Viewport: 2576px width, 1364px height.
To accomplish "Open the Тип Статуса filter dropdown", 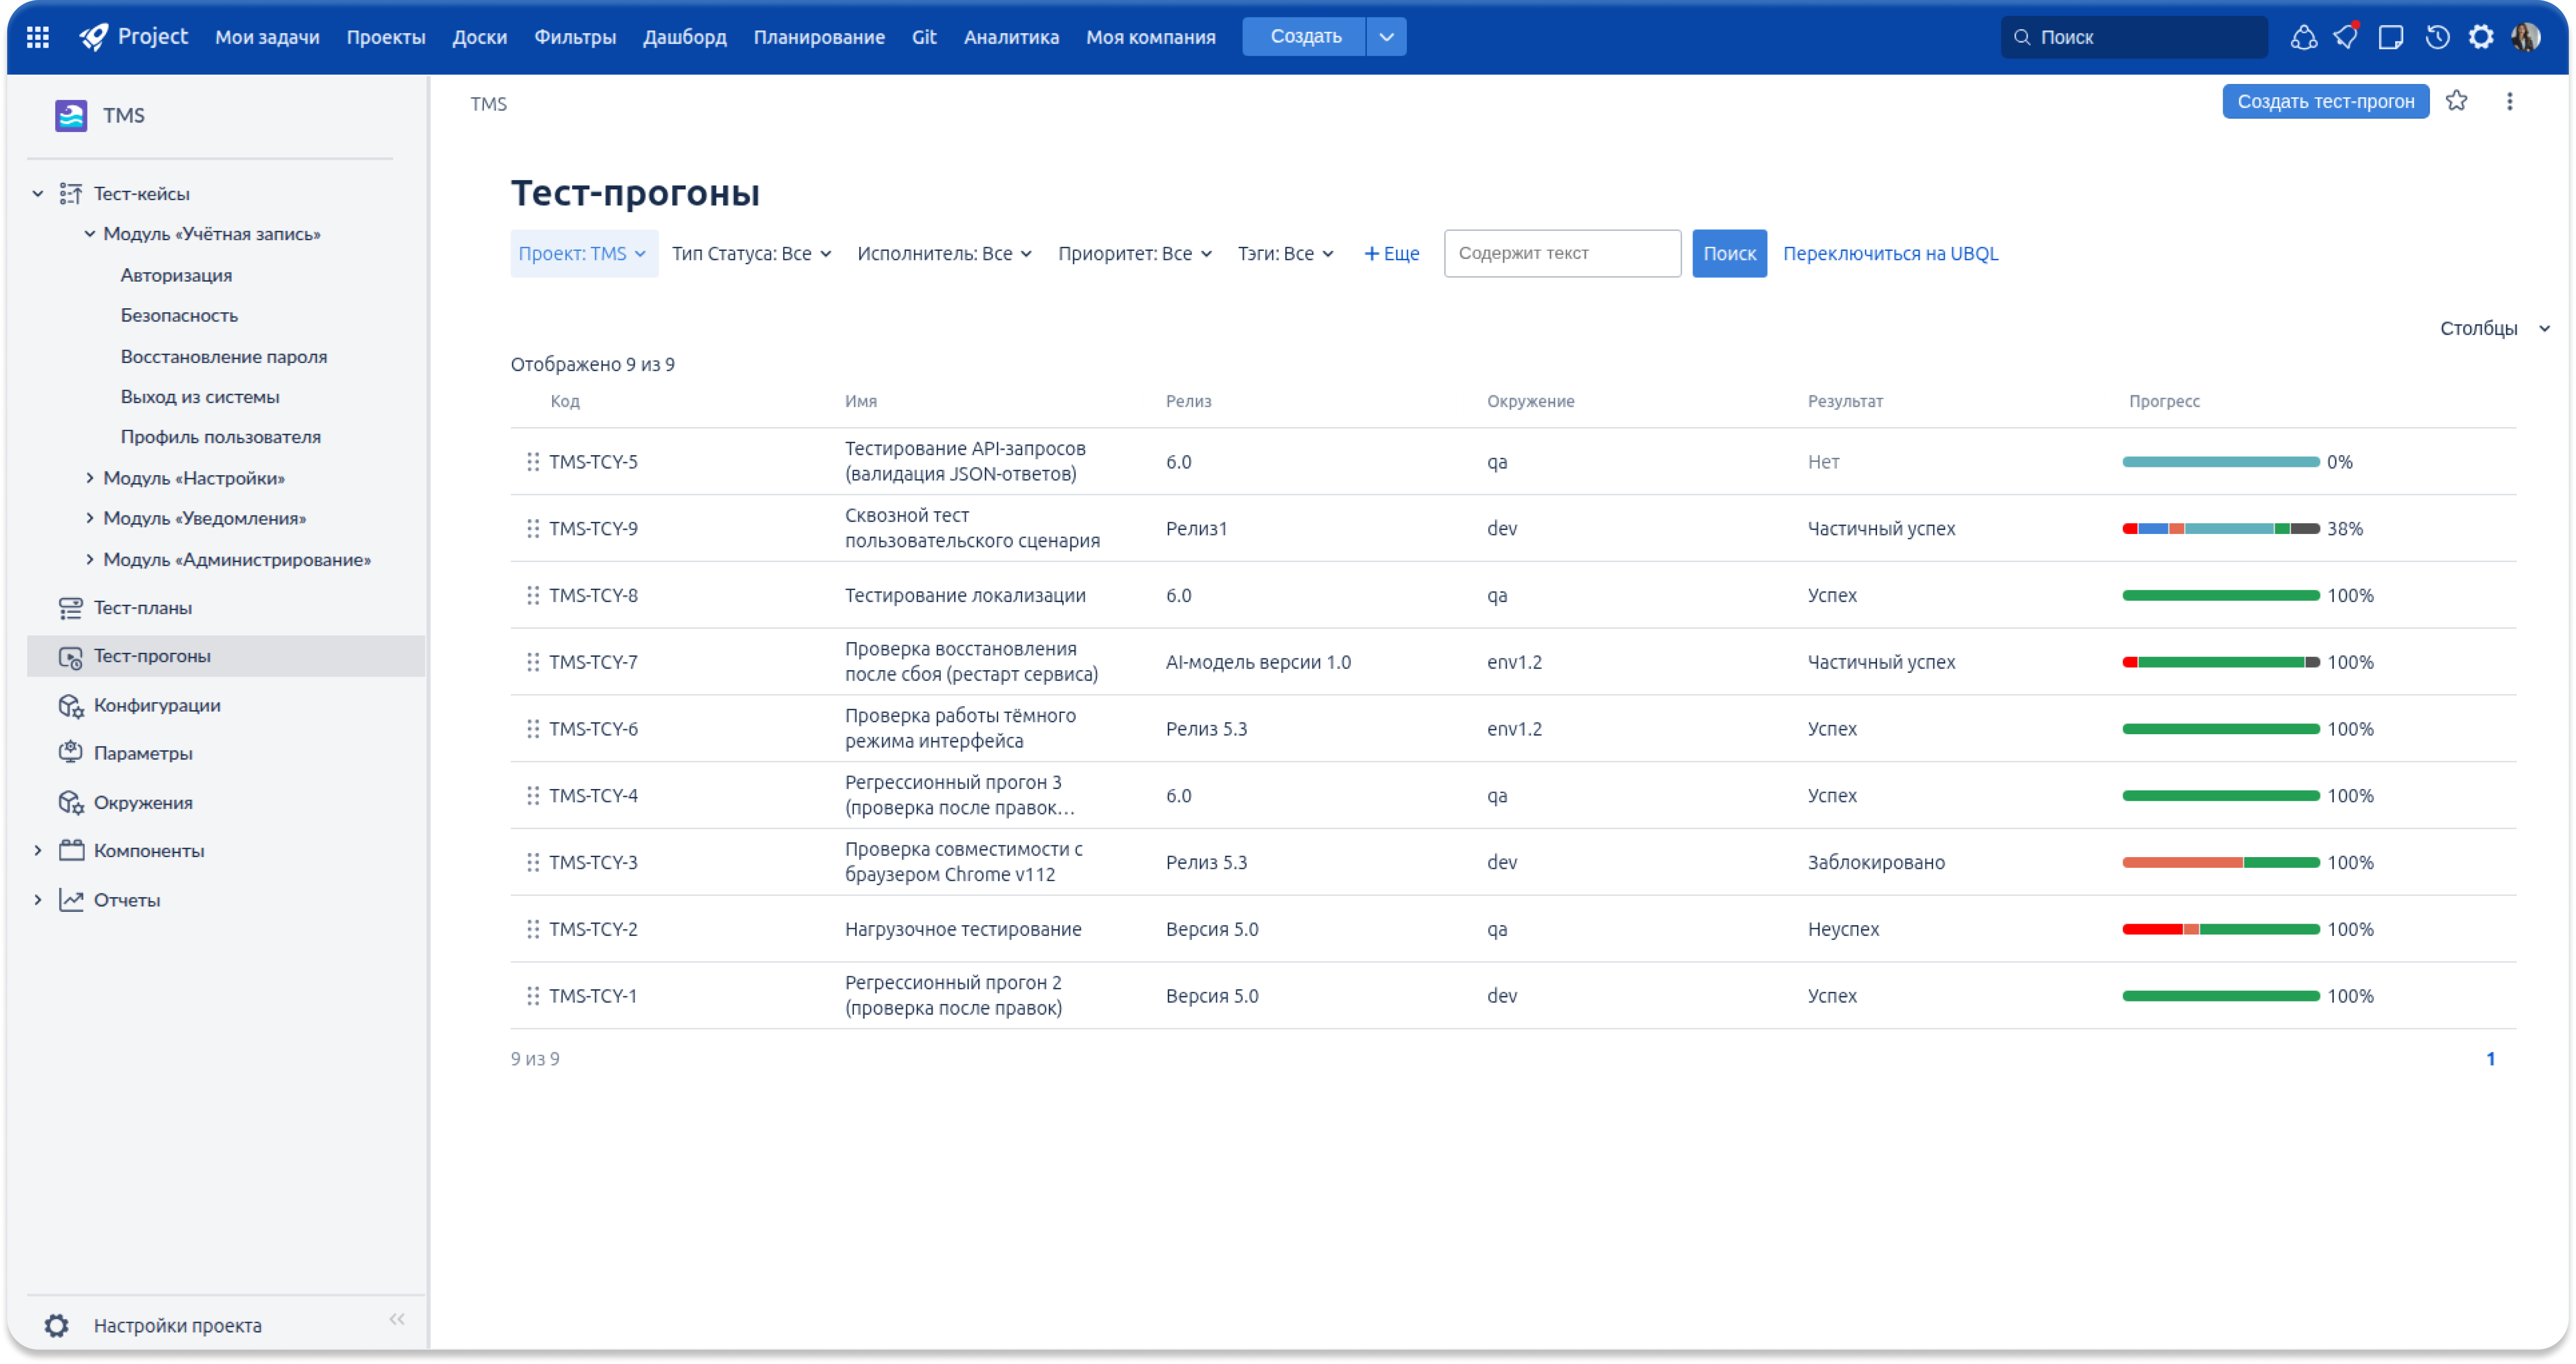I will pos(751,253).
